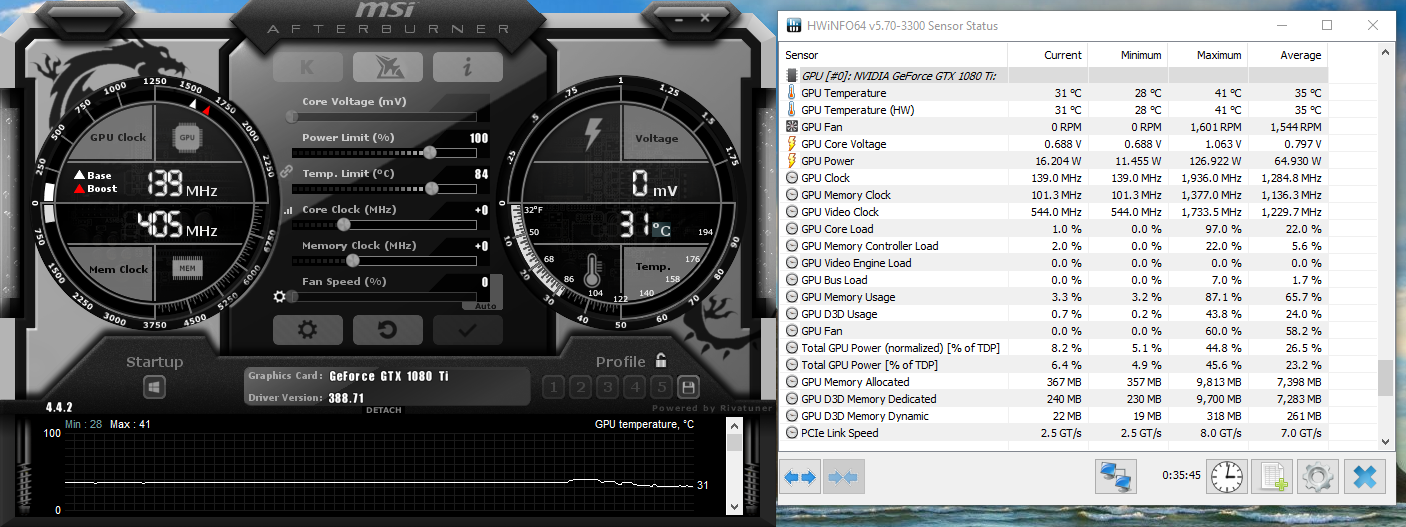Click the Afterburner graph scroll-up arrow
The height and width of the screenshot is (527, 1406).
pos(735,426)
